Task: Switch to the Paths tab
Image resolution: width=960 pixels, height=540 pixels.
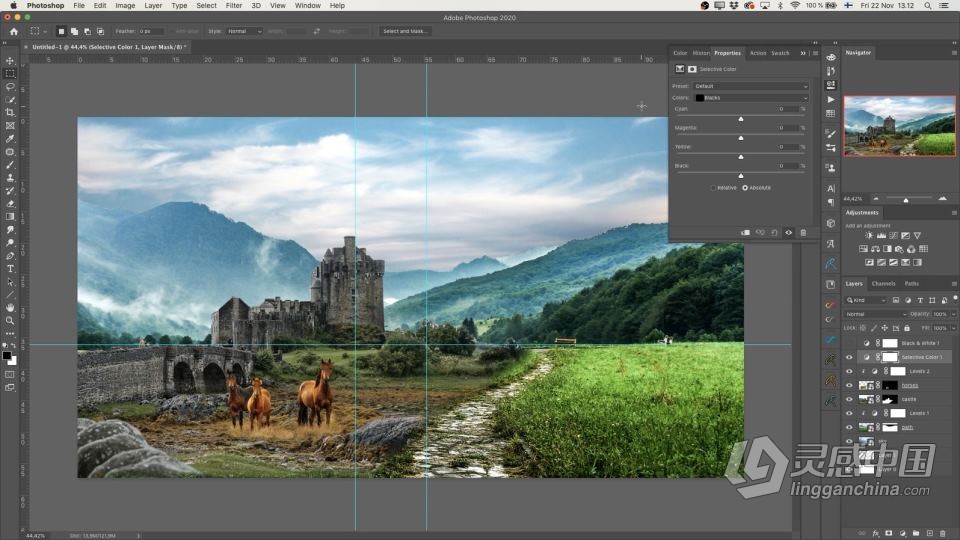Action: [x=912, y=283]
